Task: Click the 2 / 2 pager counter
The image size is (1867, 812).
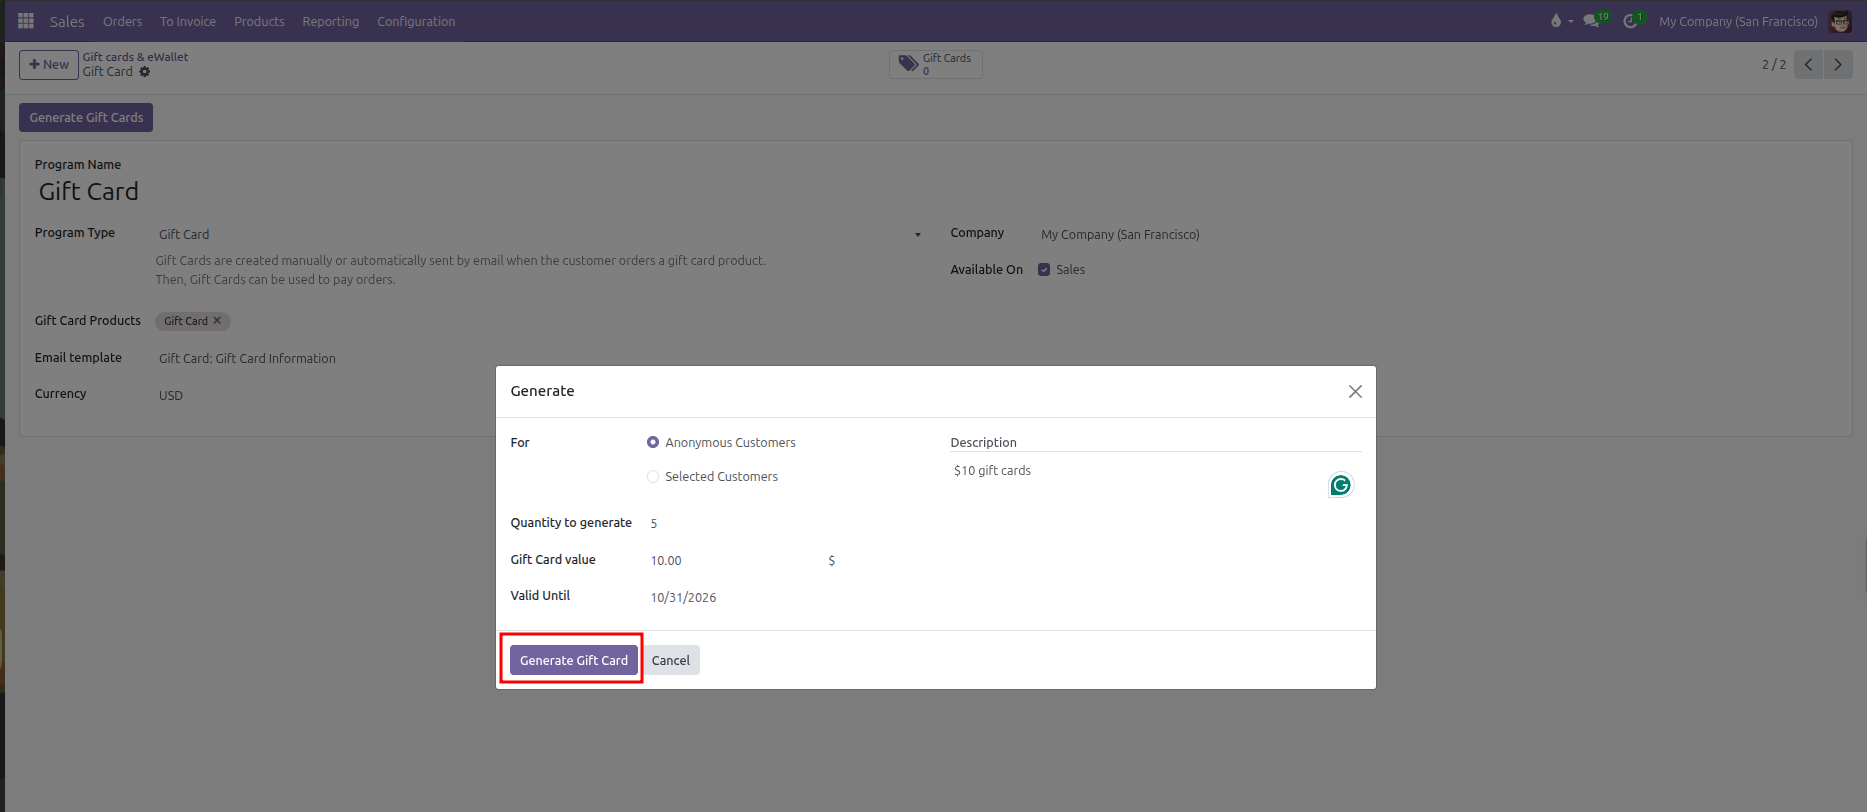Action: click(1774, 65)
